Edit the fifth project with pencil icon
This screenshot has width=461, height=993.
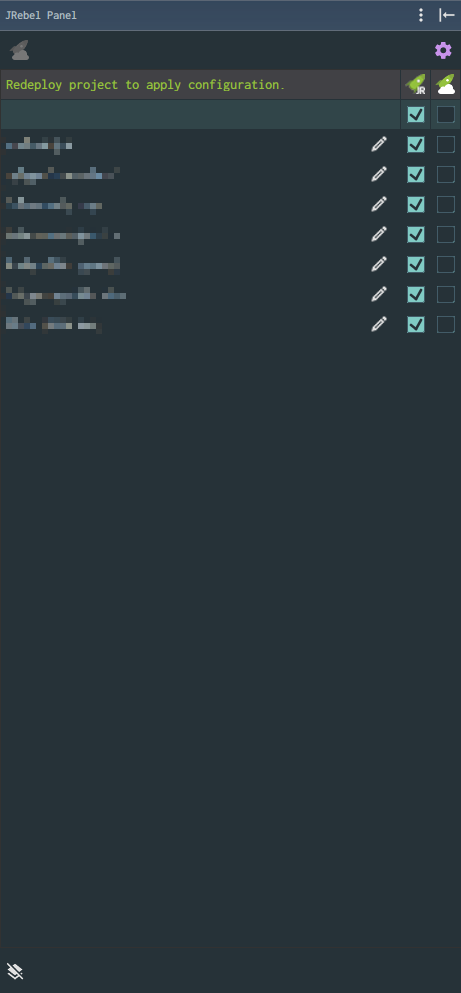click(x=379, y=264)
